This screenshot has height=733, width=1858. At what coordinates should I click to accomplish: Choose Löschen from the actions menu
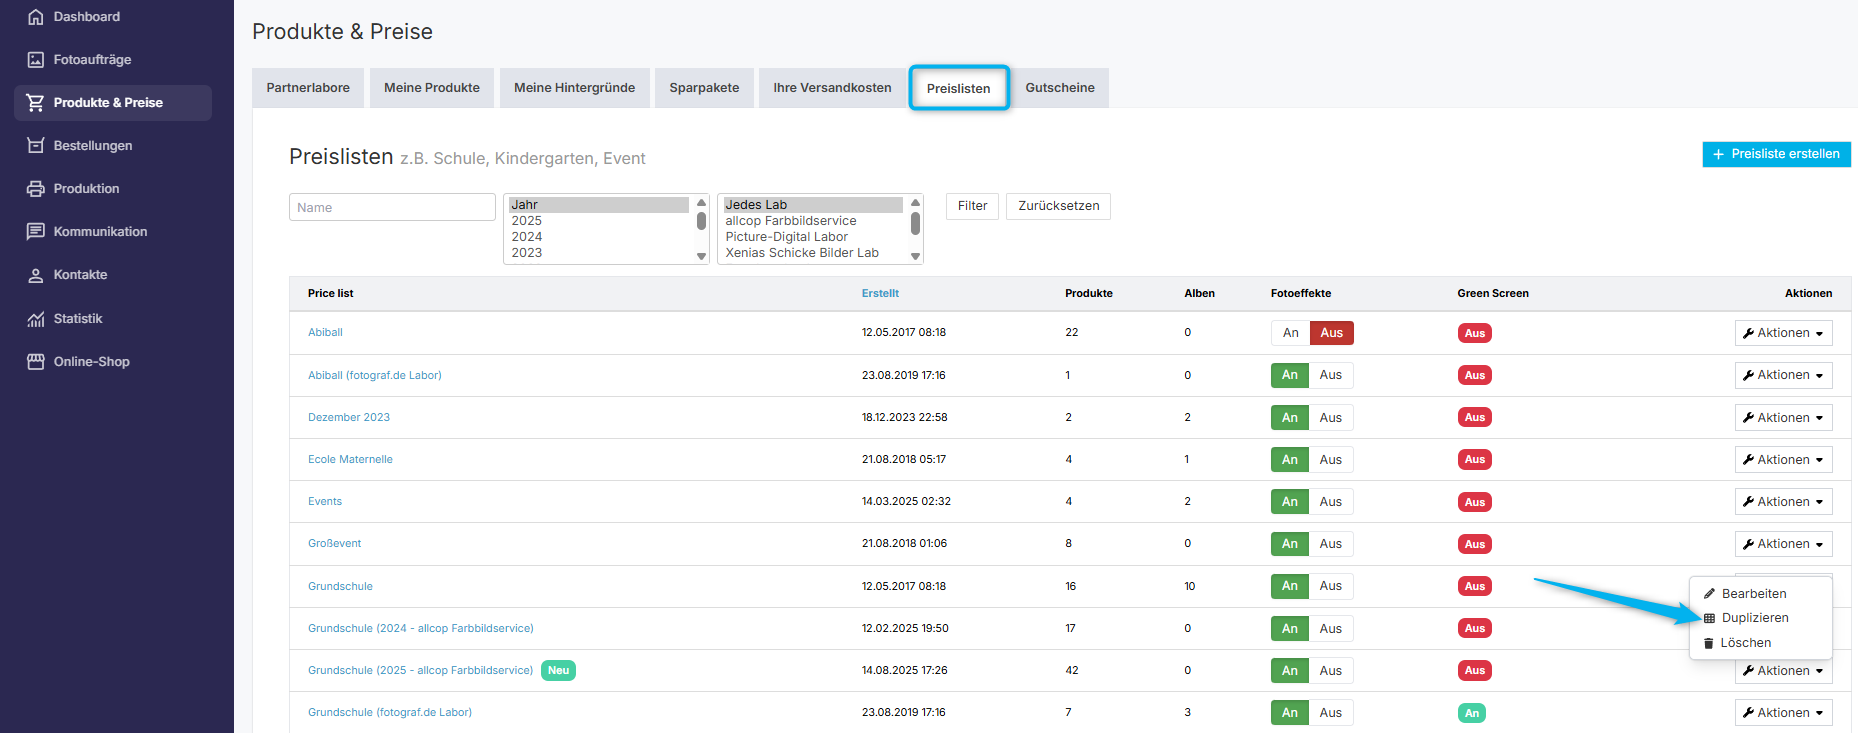point(1746,643)
